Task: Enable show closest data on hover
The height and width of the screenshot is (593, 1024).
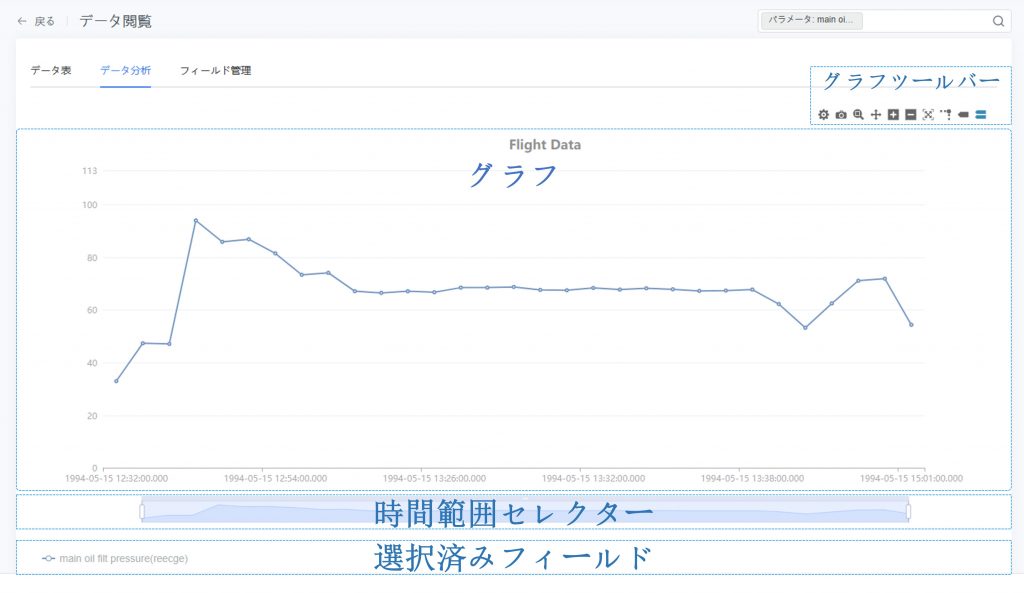Action: [x=963, y=115]
